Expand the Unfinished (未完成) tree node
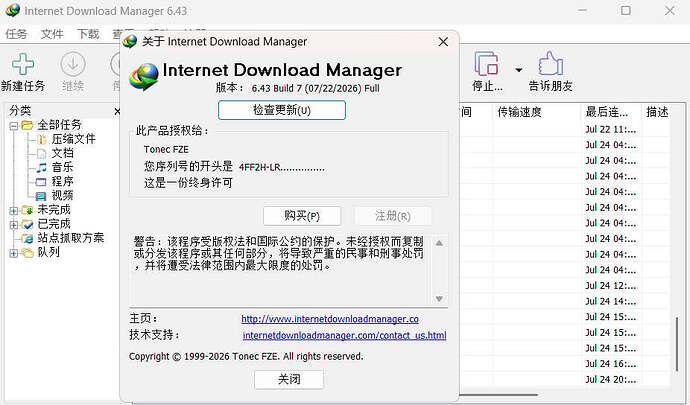Viewport: 690px width, 405px height. click(x=14, y=211)
